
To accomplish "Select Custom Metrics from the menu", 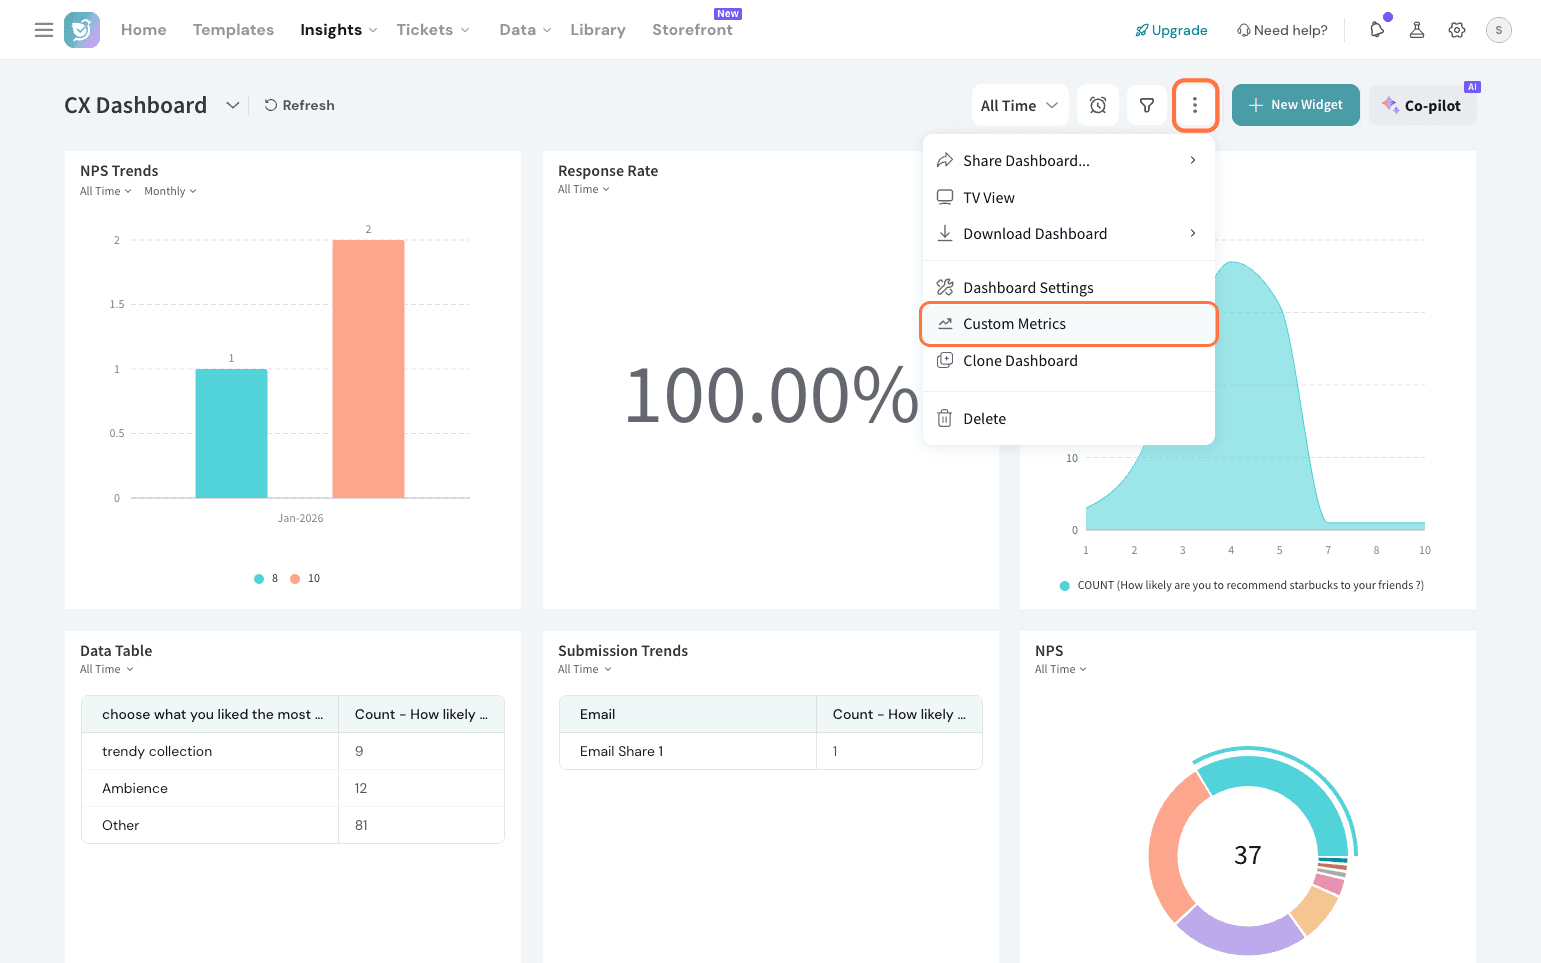I will (1014, 324).
